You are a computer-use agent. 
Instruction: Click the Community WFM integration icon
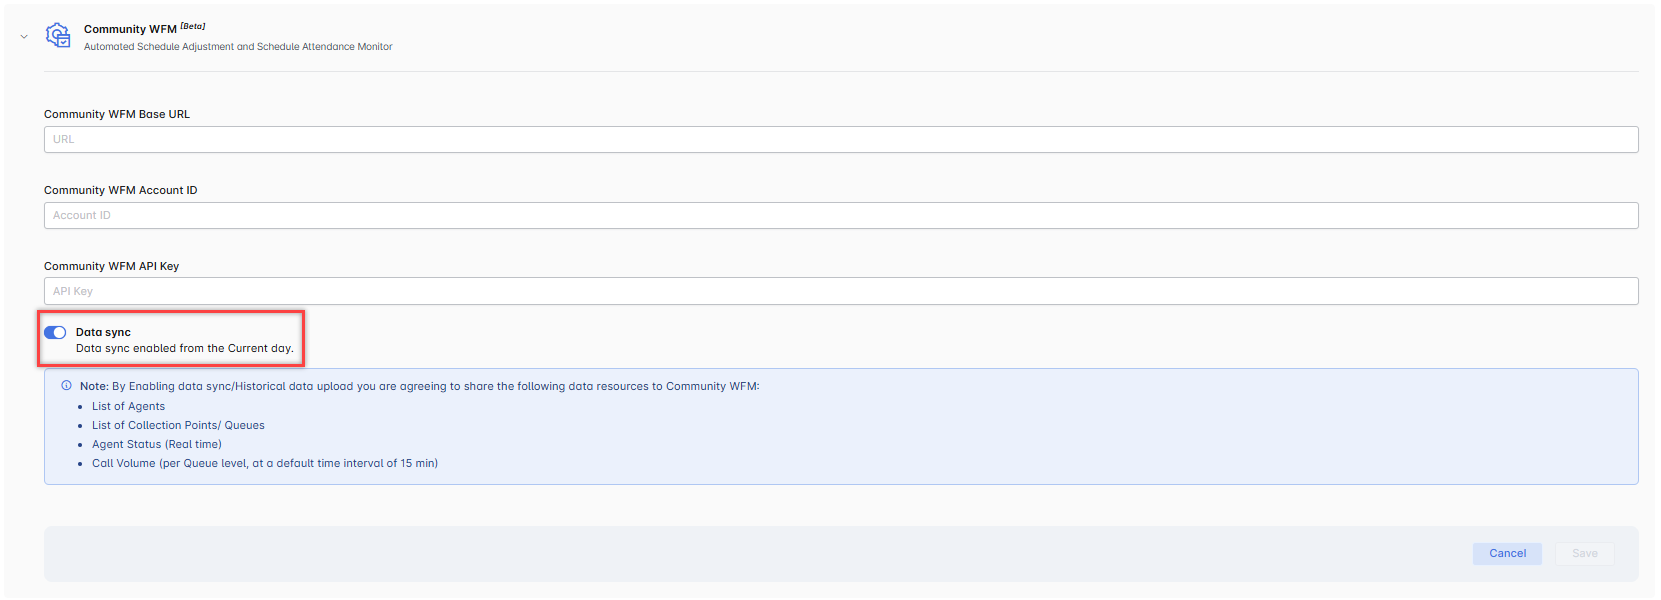pos(58,36)
